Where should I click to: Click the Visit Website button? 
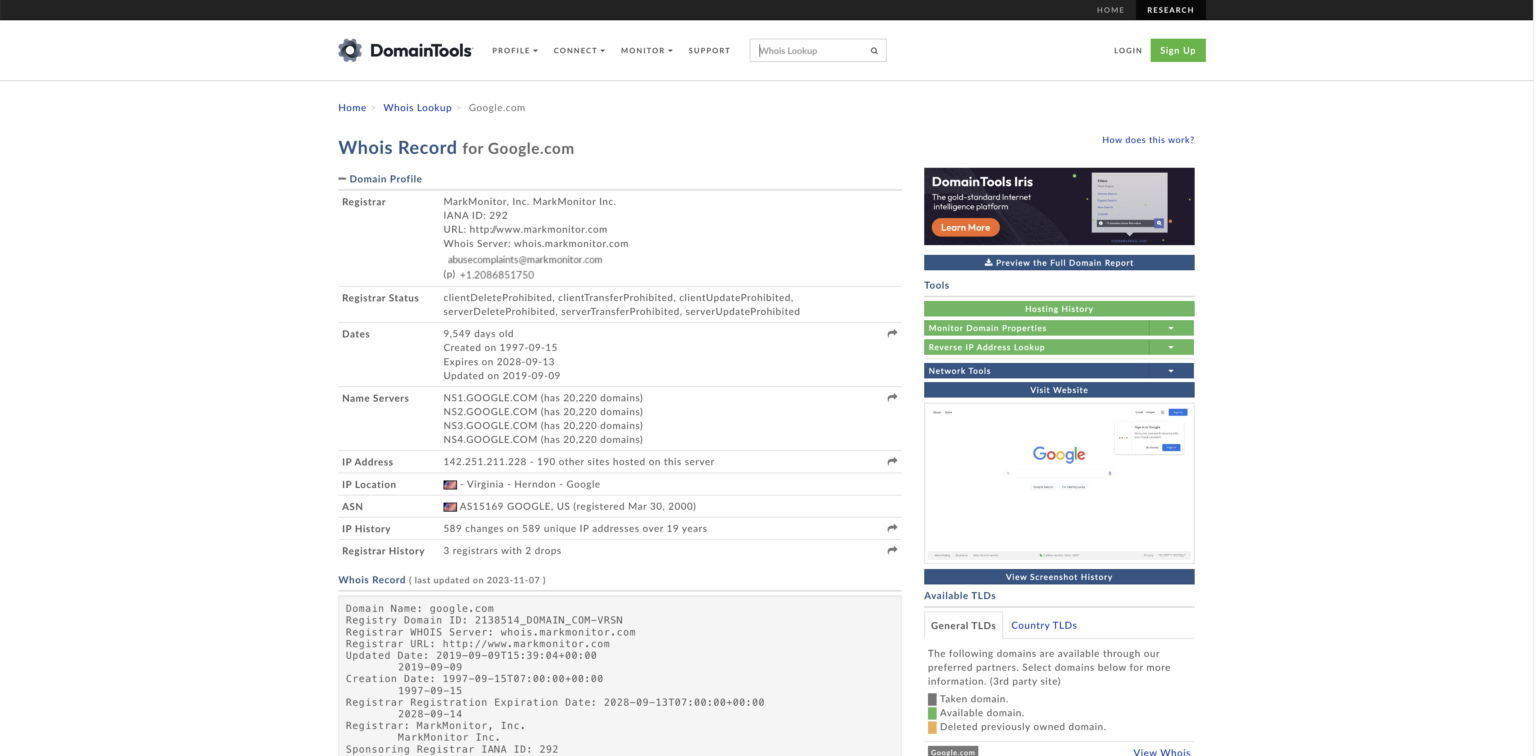pyautogui.click(x=1059, y=390)
